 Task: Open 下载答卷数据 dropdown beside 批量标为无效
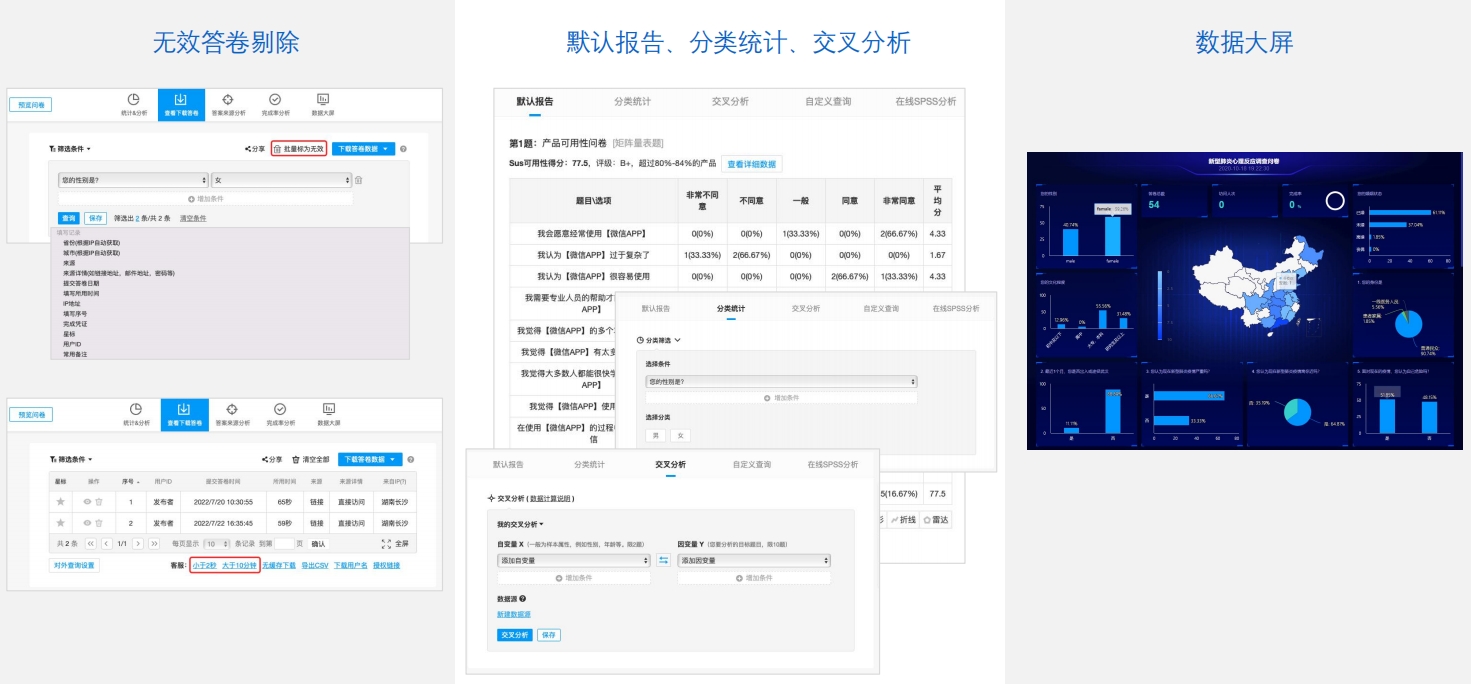363,148
